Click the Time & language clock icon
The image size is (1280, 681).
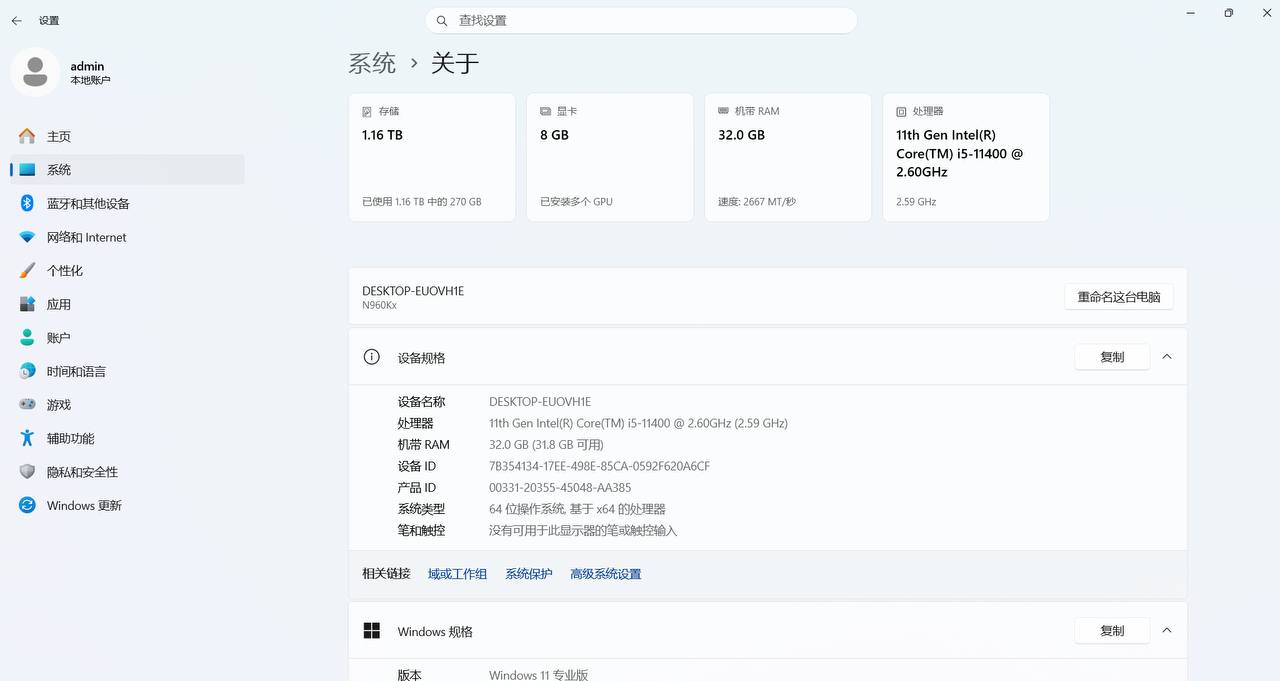27,371
